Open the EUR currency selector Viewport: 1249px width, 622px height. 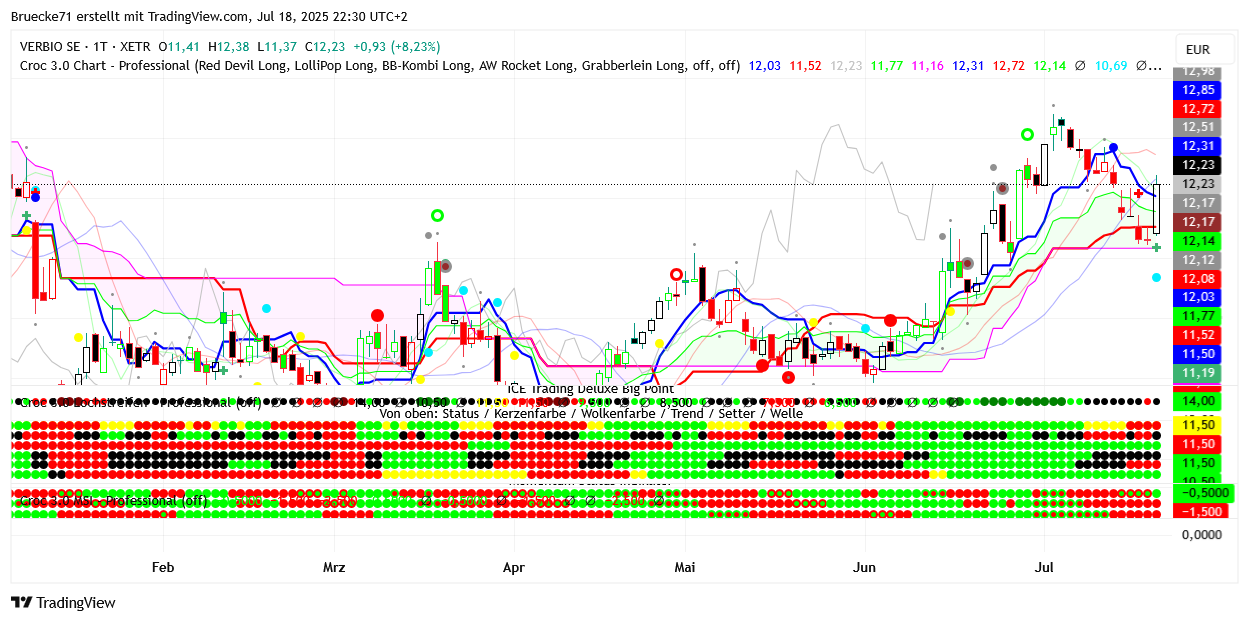point(1197,50)
